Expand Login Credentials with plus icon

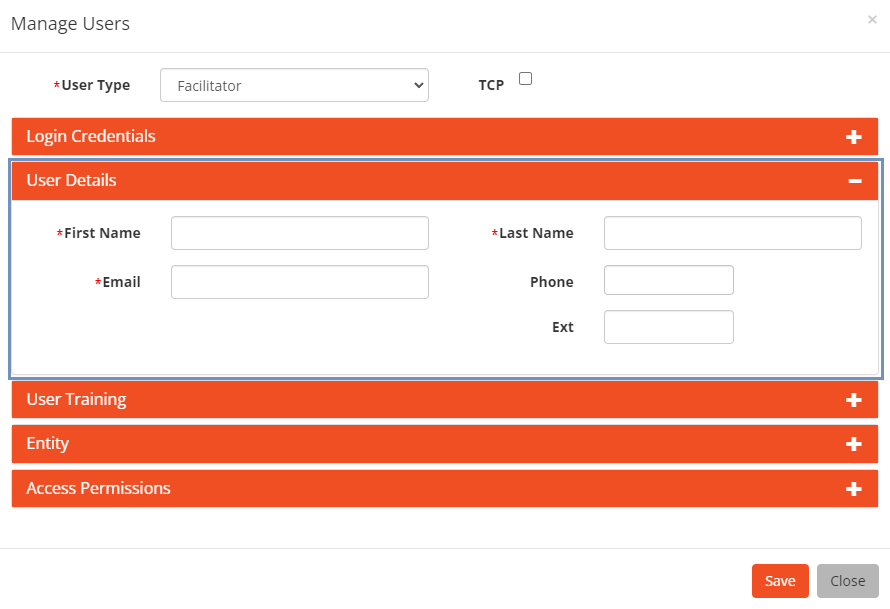pos(854,137)
